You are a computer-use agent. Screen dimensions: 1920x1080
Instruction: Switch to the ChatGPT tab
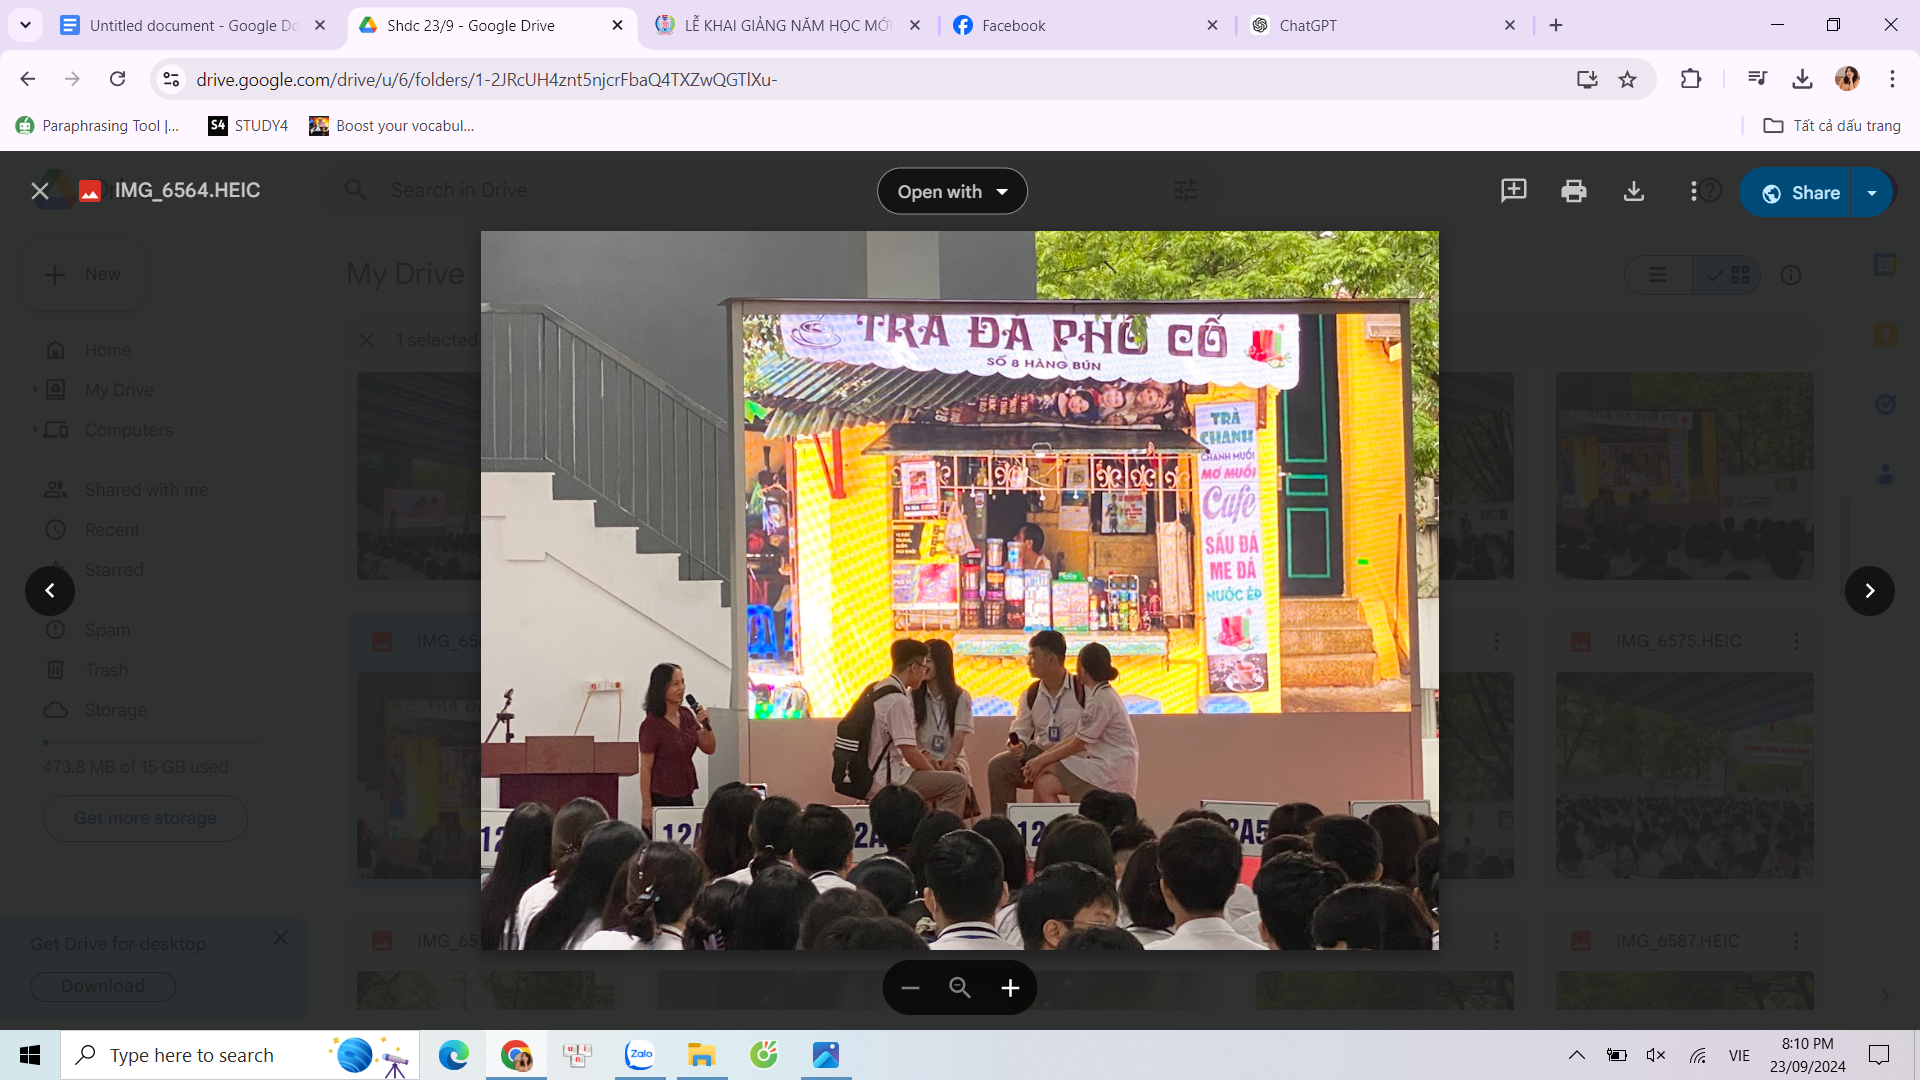[x=1378, y=26]
